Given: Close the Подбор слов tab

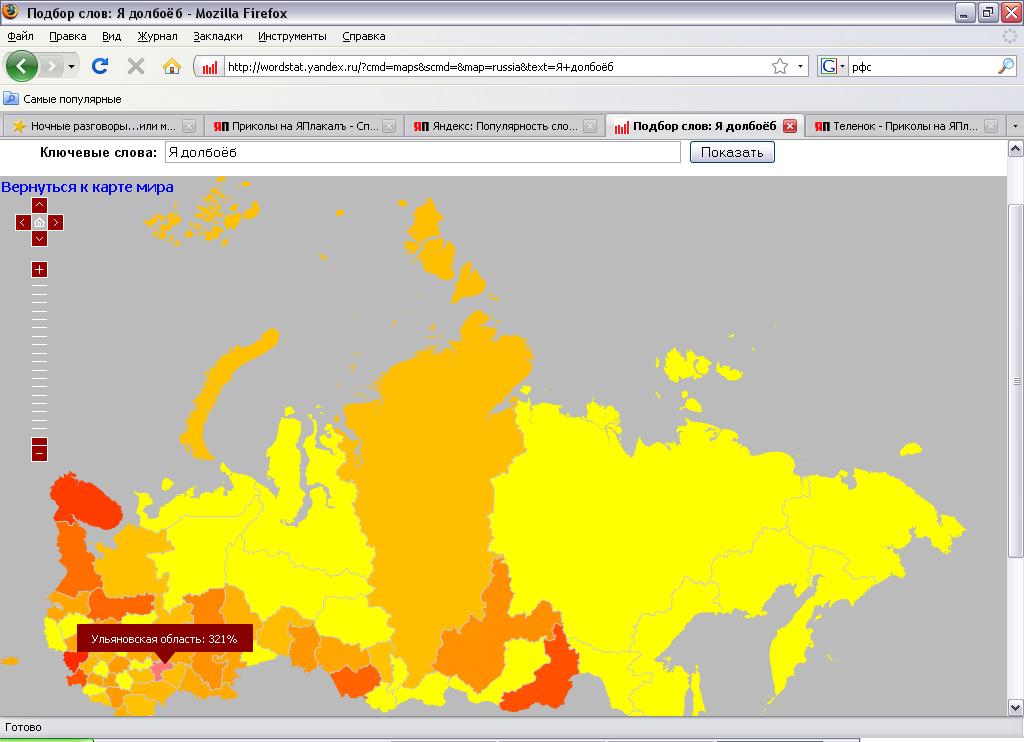Looking at the screenshot, I should [790, 126].
